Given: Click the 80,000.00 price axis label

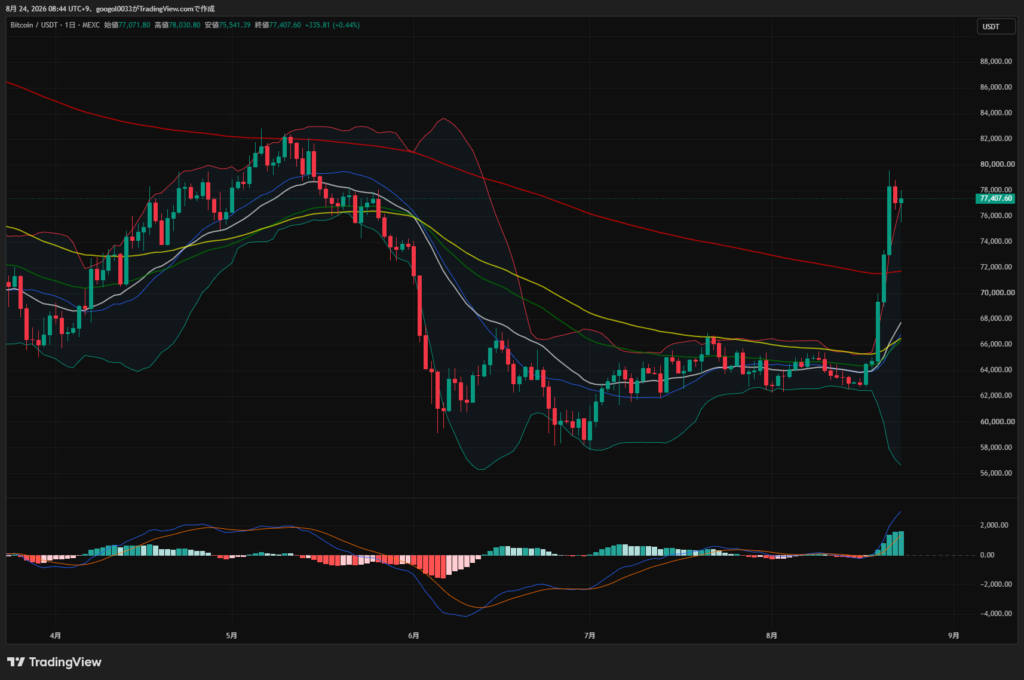Looking at the screenshot, I should [997, 165].
